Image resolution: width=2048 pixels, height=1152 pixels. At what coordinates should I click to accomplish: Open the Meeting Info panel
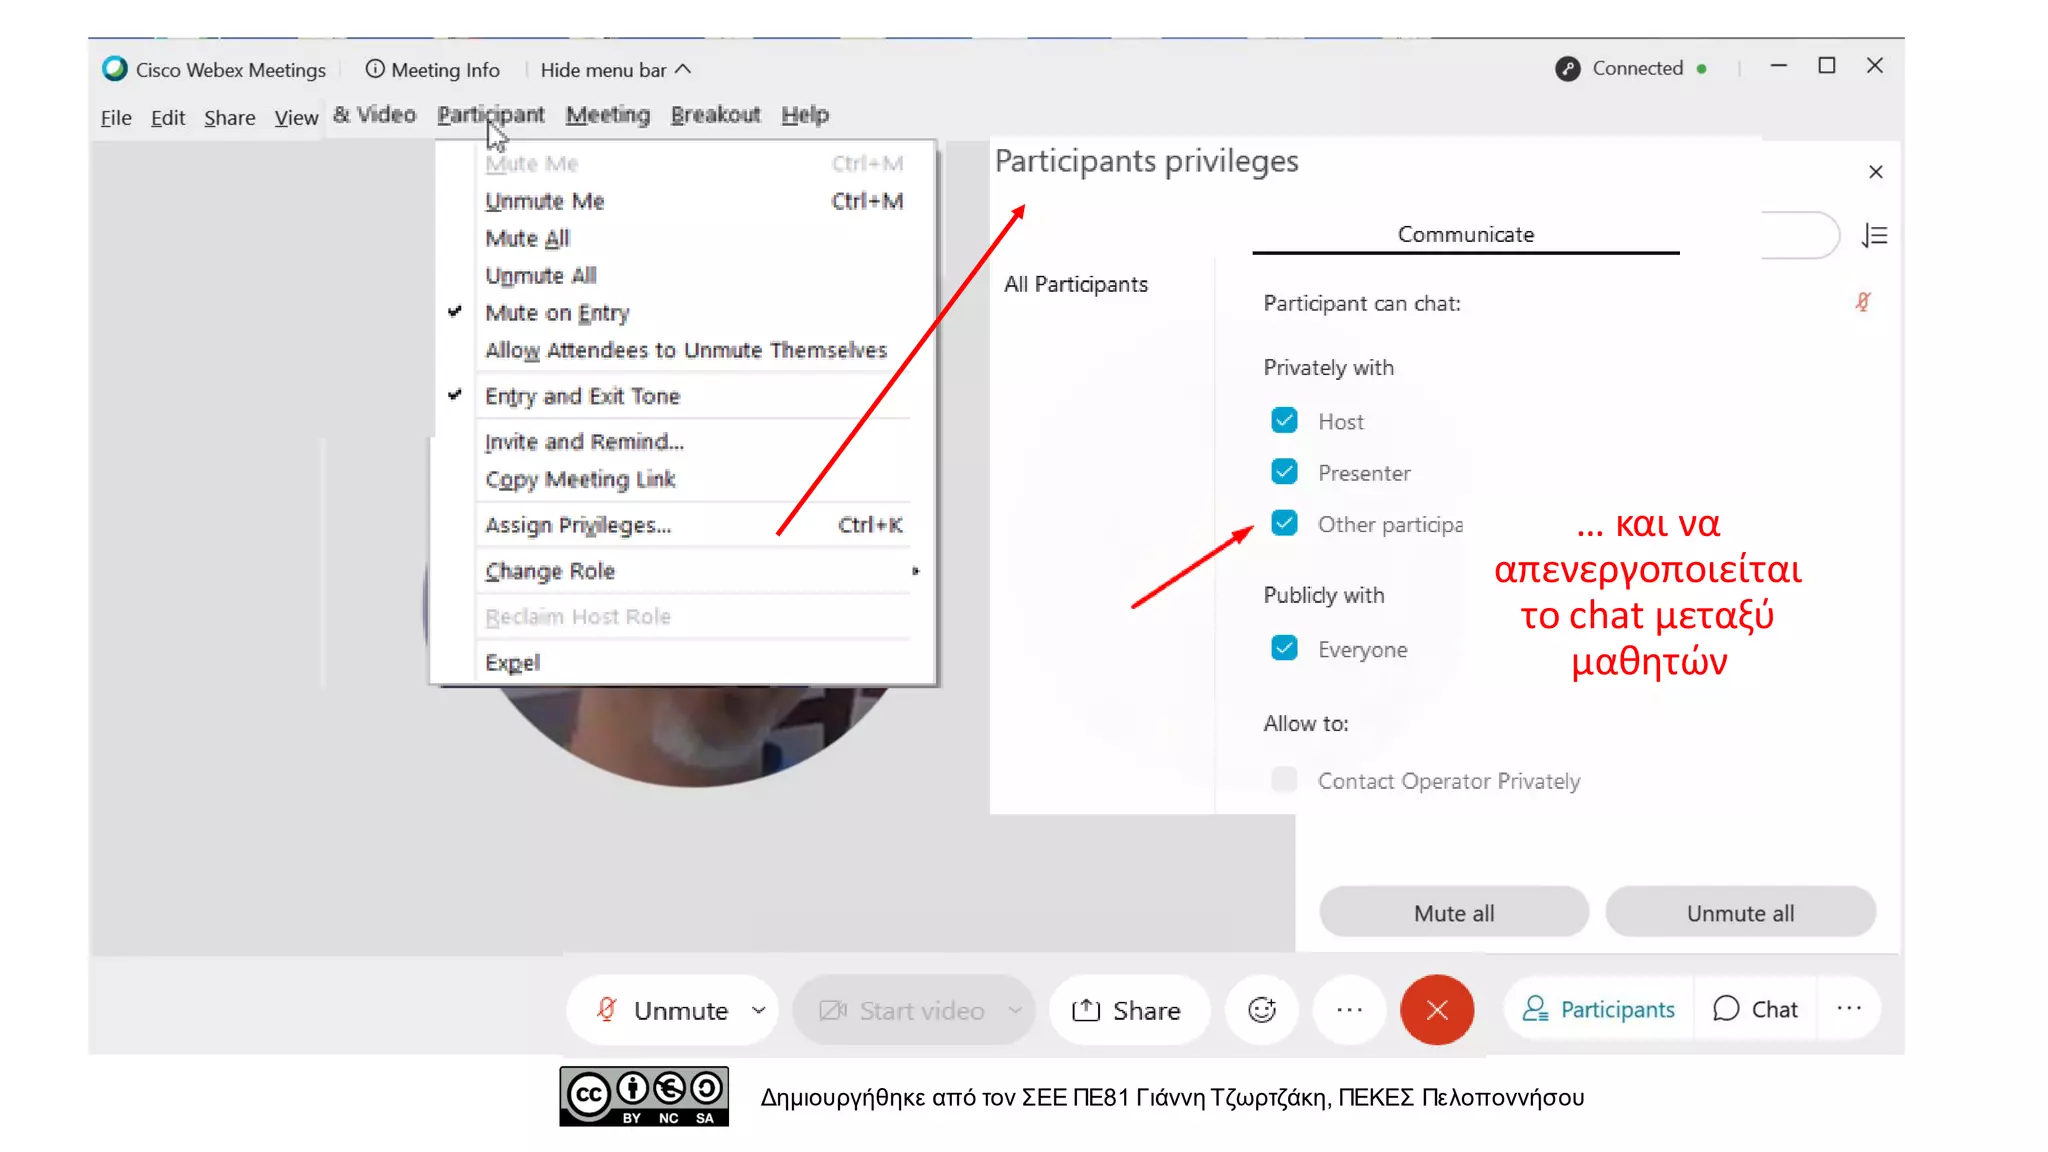pos(432,70)
